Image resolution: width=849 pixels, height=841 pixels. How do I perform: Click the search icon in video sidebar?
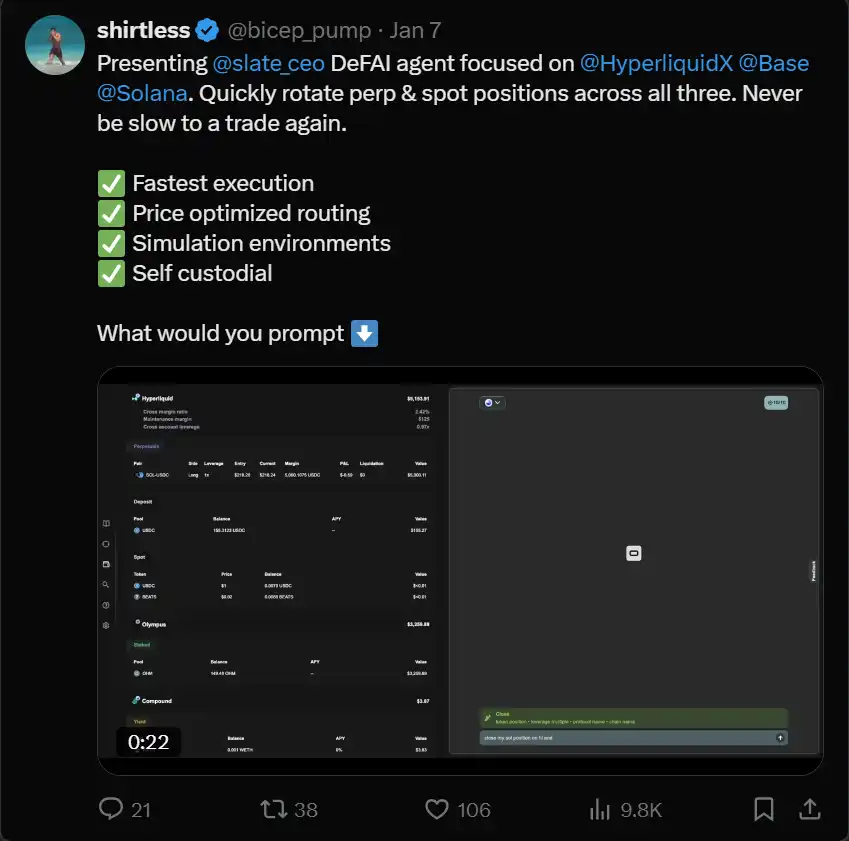(106, 584)
